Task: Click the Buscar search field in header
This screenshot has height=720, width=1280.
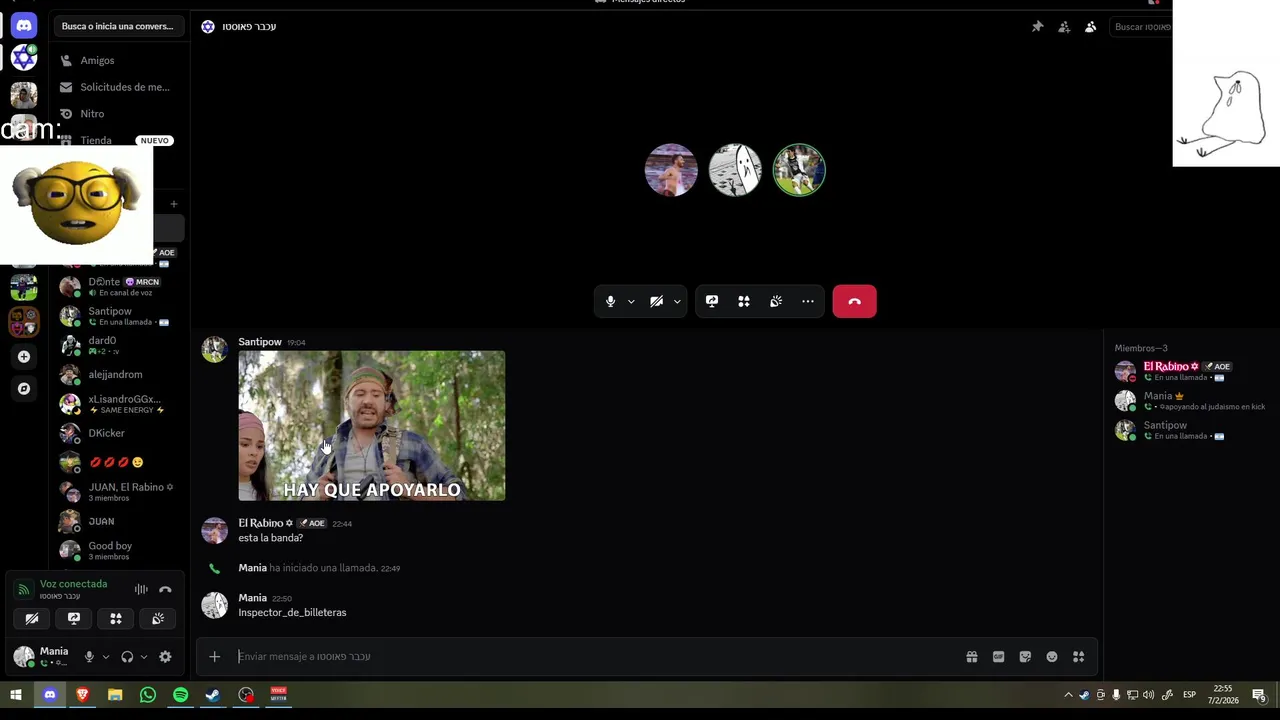Action: (x=1142, y=27)
